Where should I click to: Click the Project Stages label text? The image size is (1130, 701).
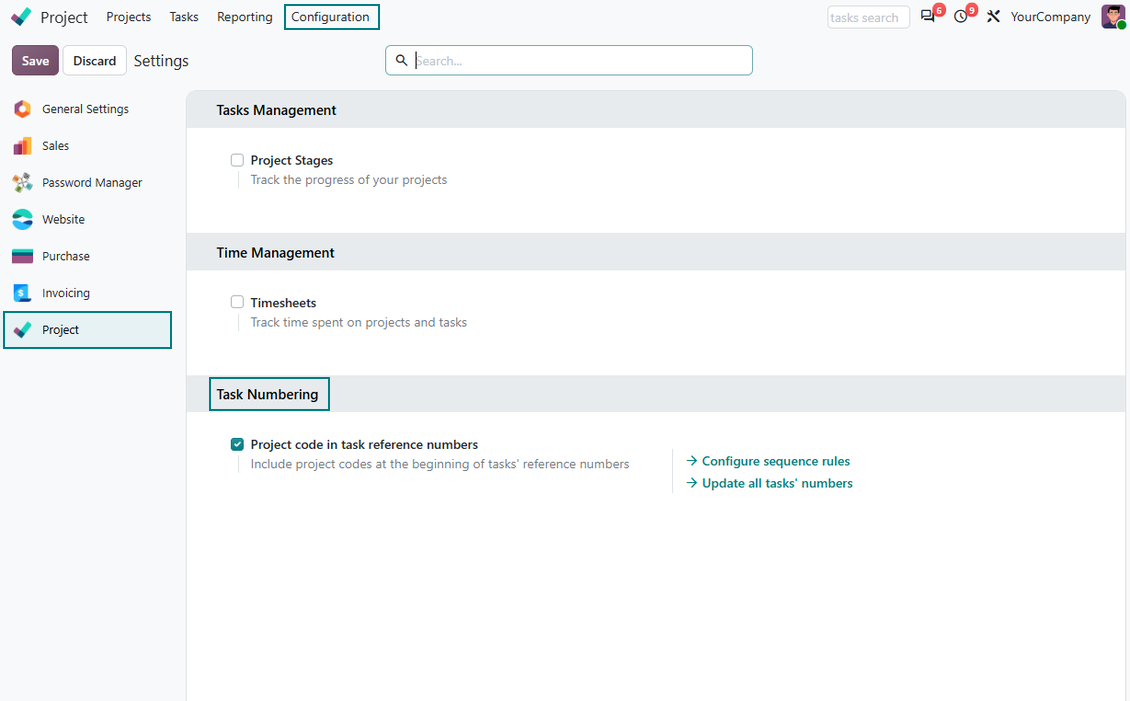292,160
